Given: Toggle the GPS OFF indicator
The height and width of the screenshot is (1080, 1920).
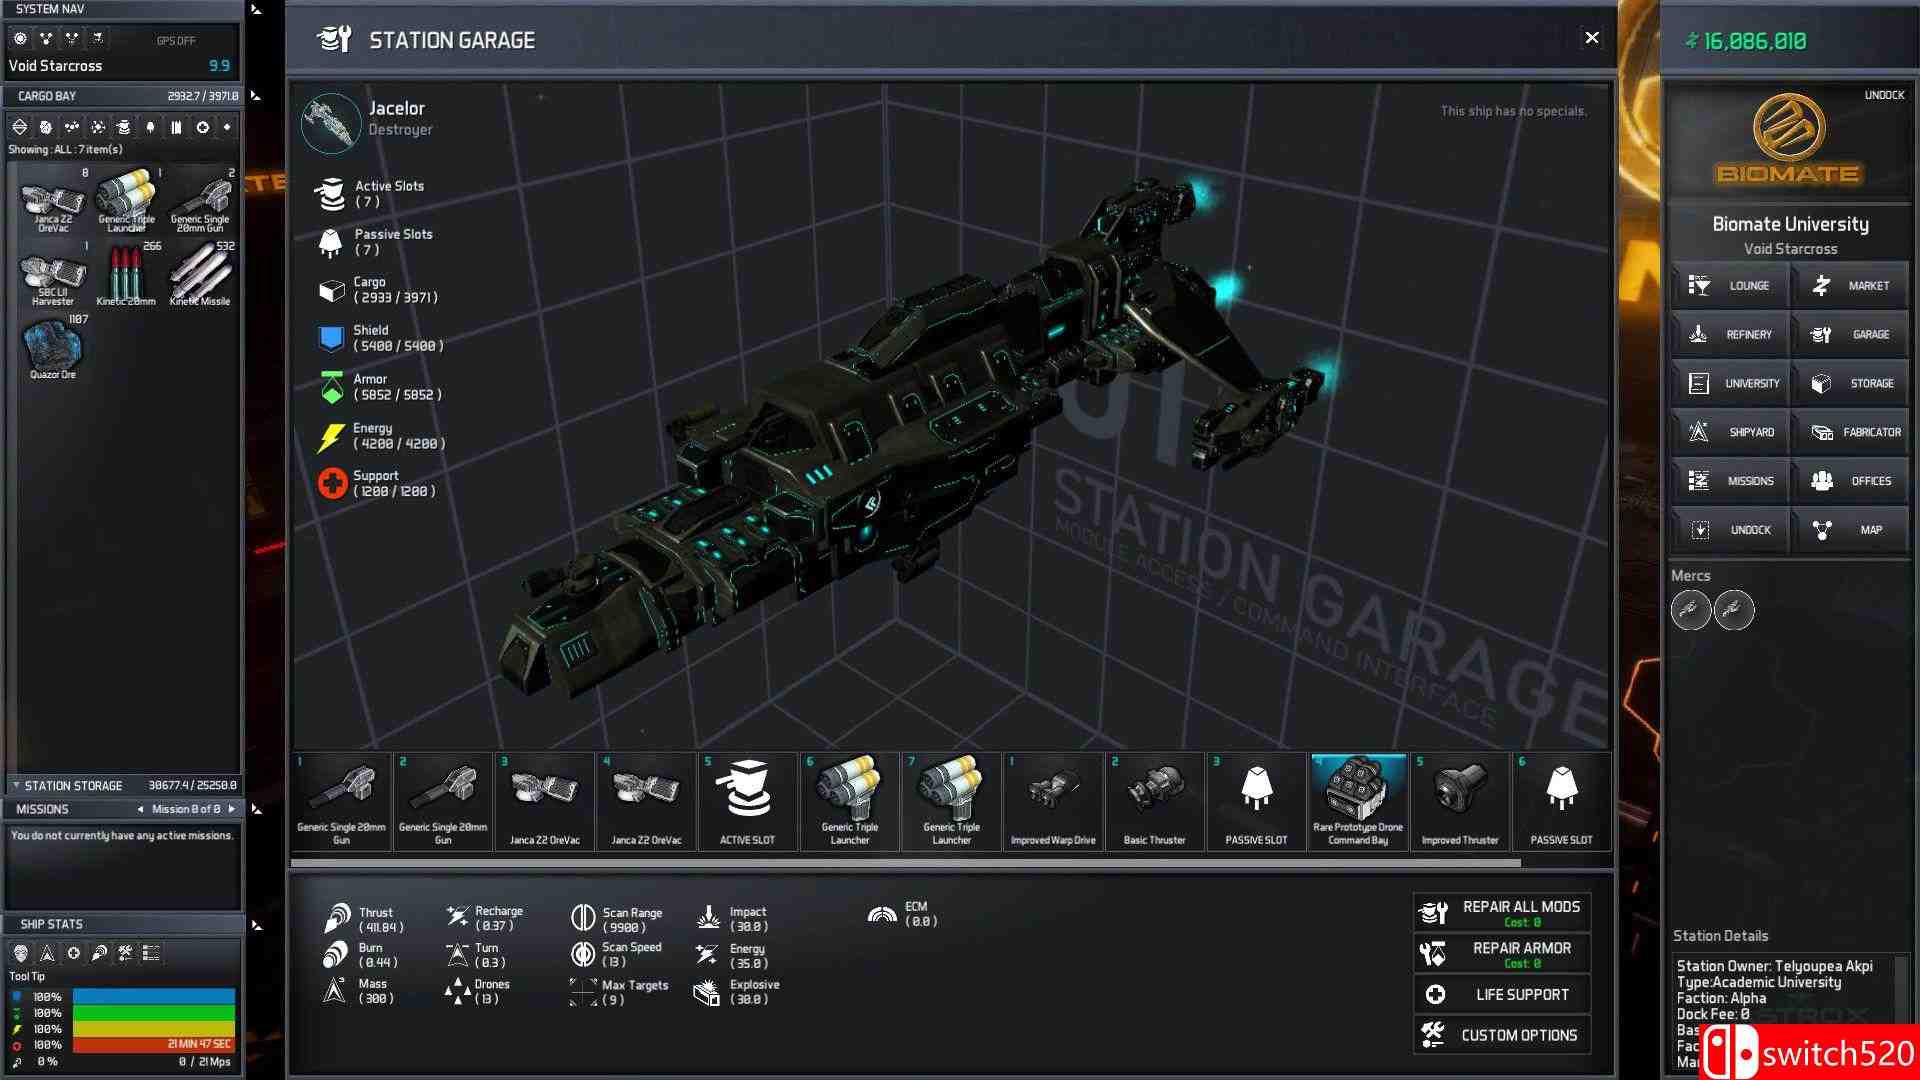Looking at the screenshot, I should pos(176,41).
